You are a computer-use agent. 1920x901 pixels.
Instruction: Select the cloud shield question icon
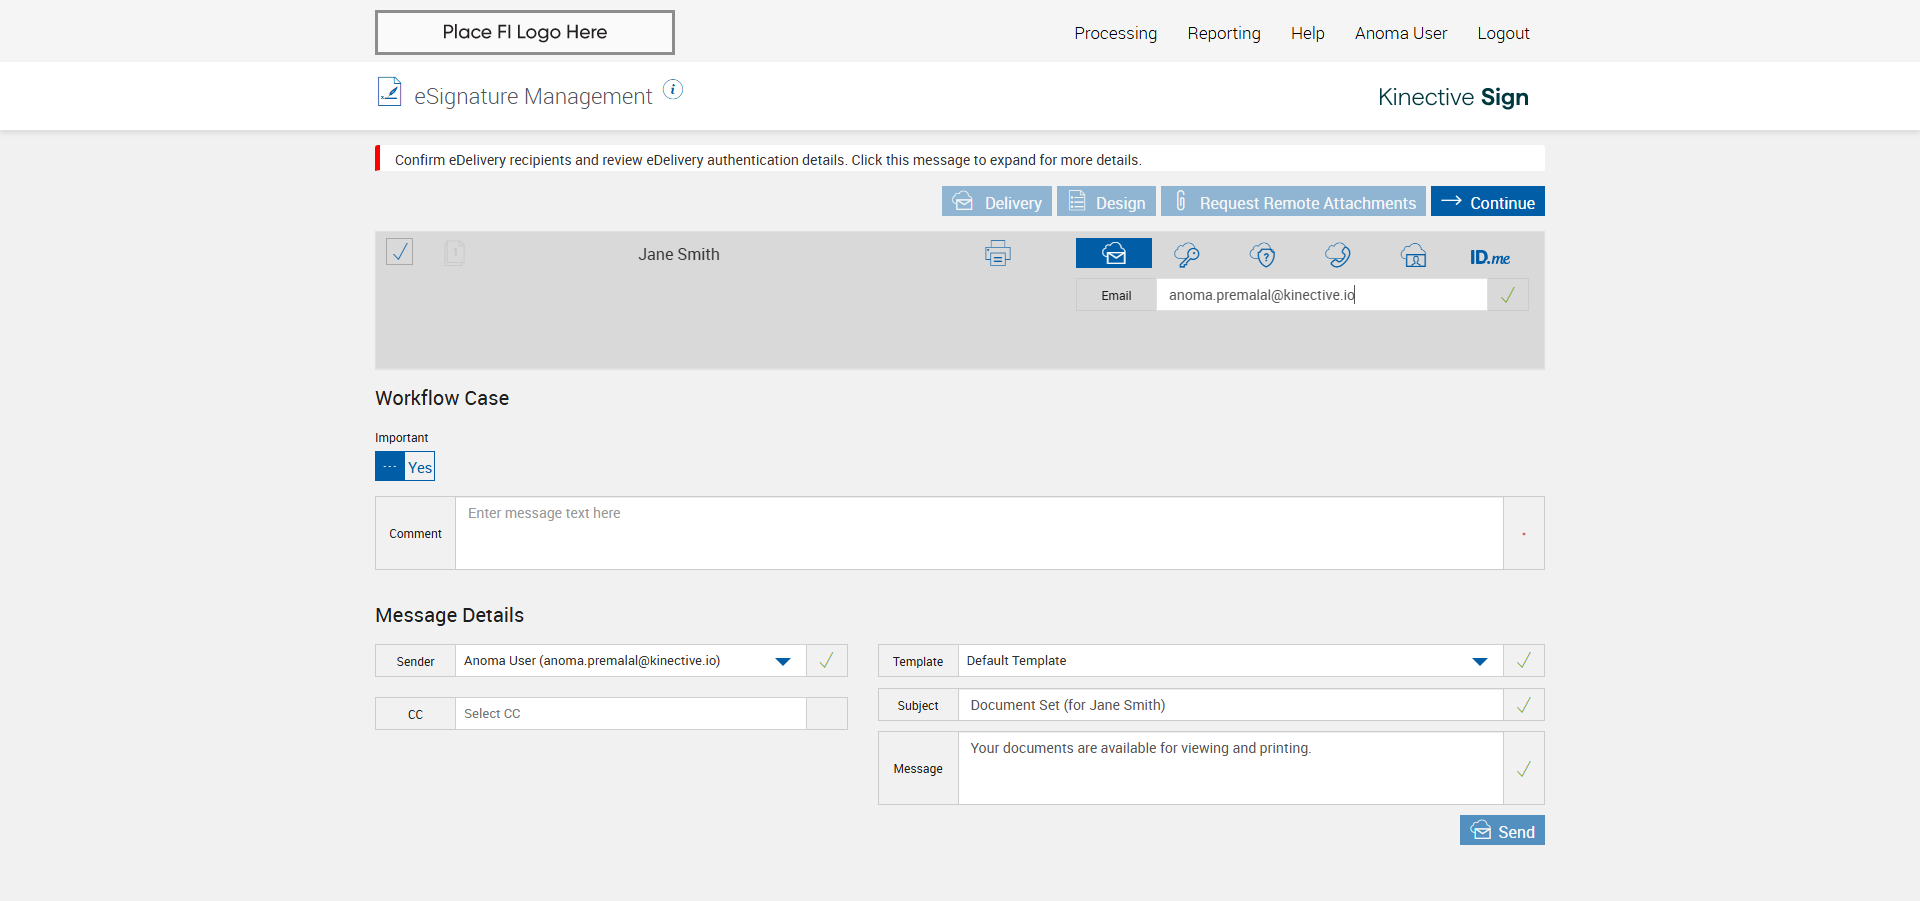[1263, 255]
